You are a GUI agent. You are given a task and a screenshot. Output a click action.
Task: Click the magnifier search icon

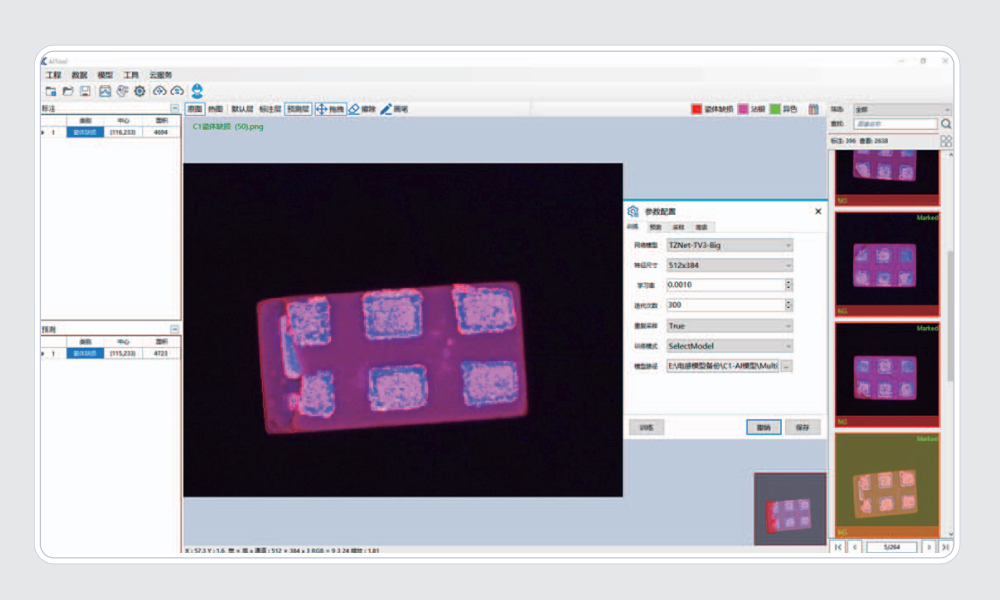(x=946, y=124)
